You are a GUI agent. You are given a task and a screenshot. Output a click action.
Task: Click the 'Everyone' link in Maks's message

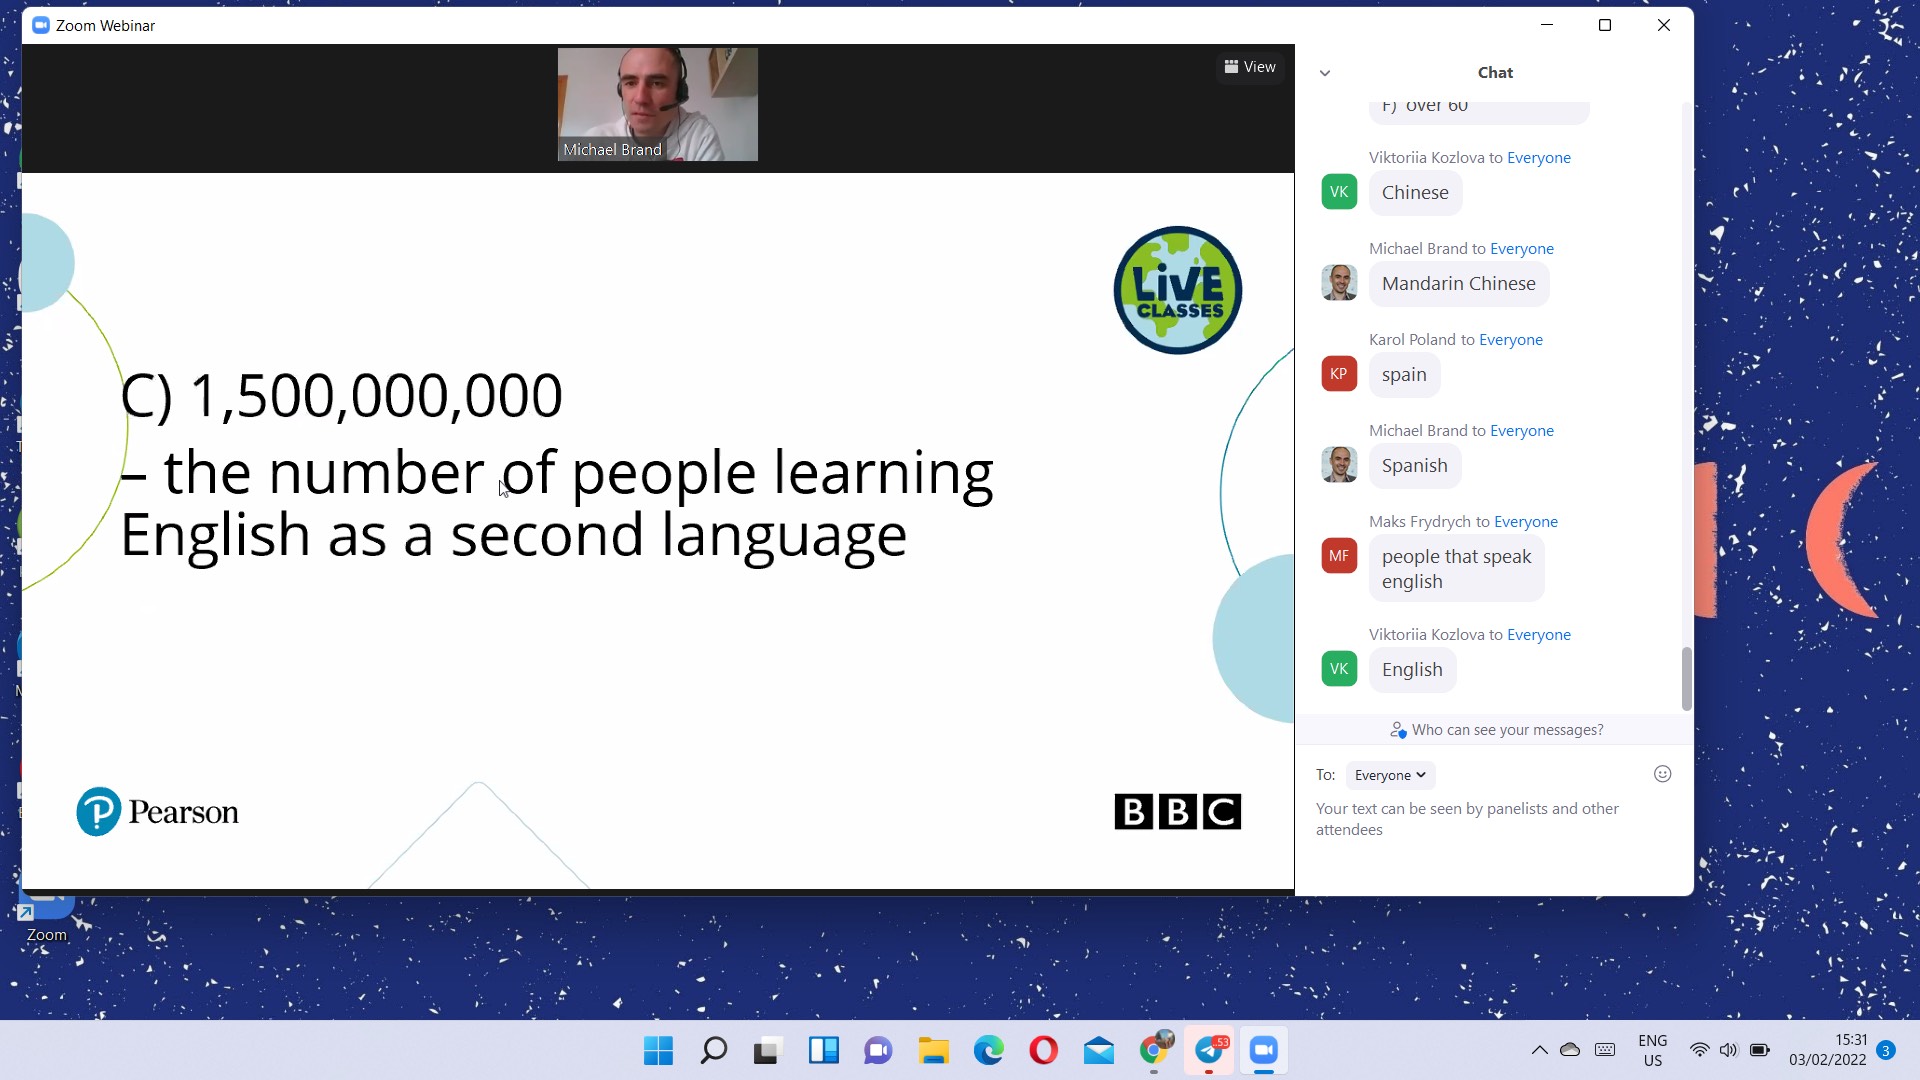click(x=1525, y=522)
